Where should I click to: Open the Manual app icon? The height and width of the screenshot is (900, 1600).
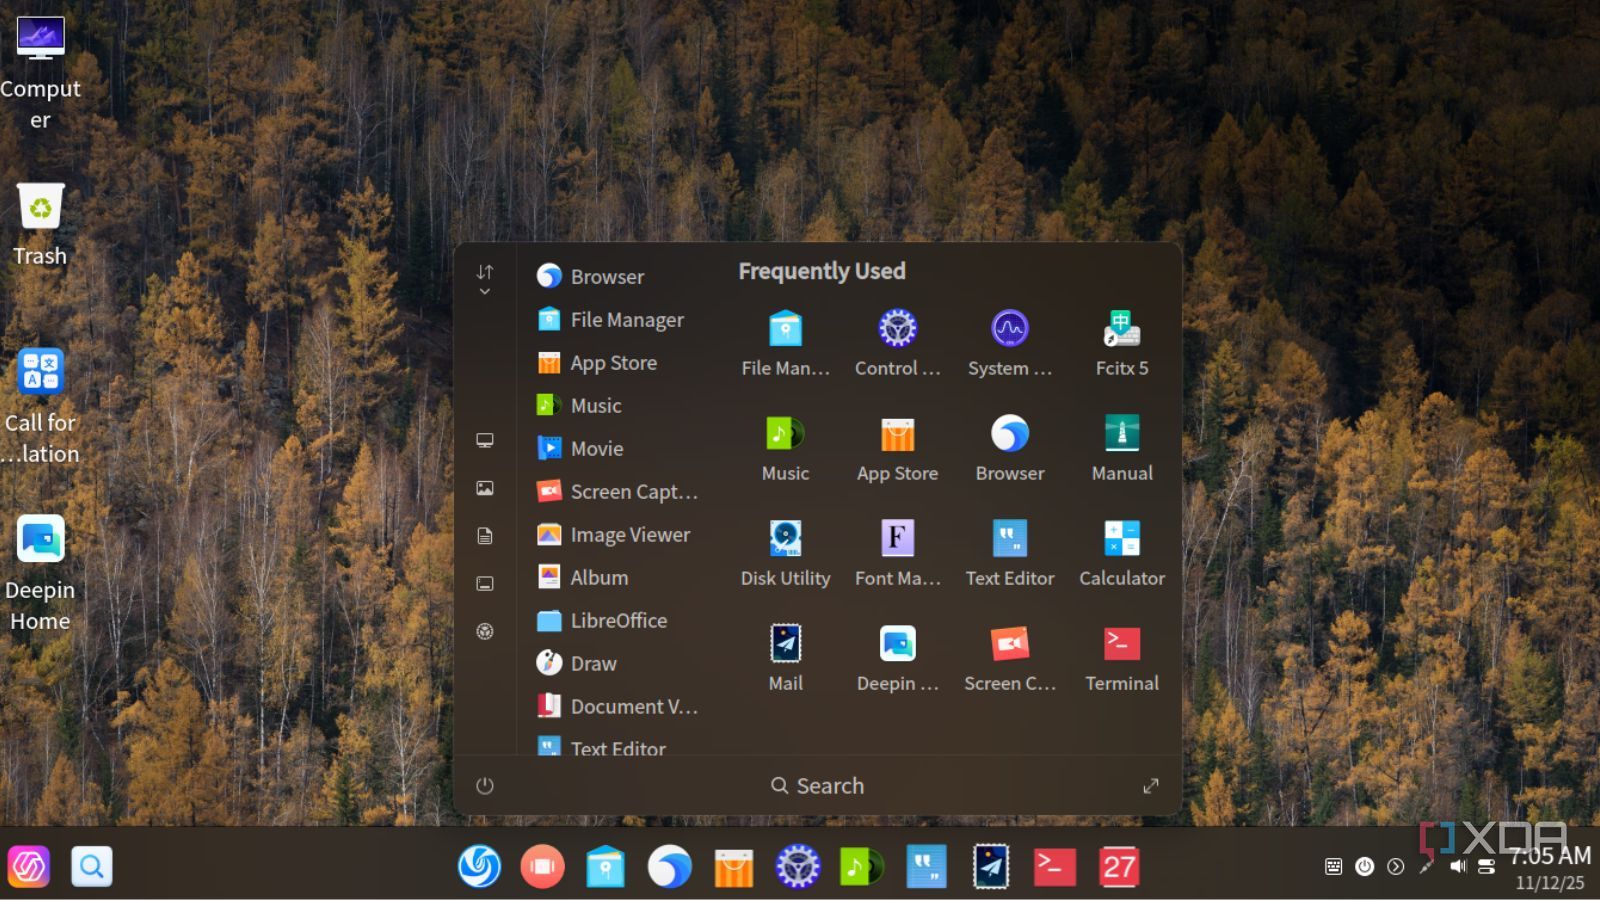[x=1122, y=447]
